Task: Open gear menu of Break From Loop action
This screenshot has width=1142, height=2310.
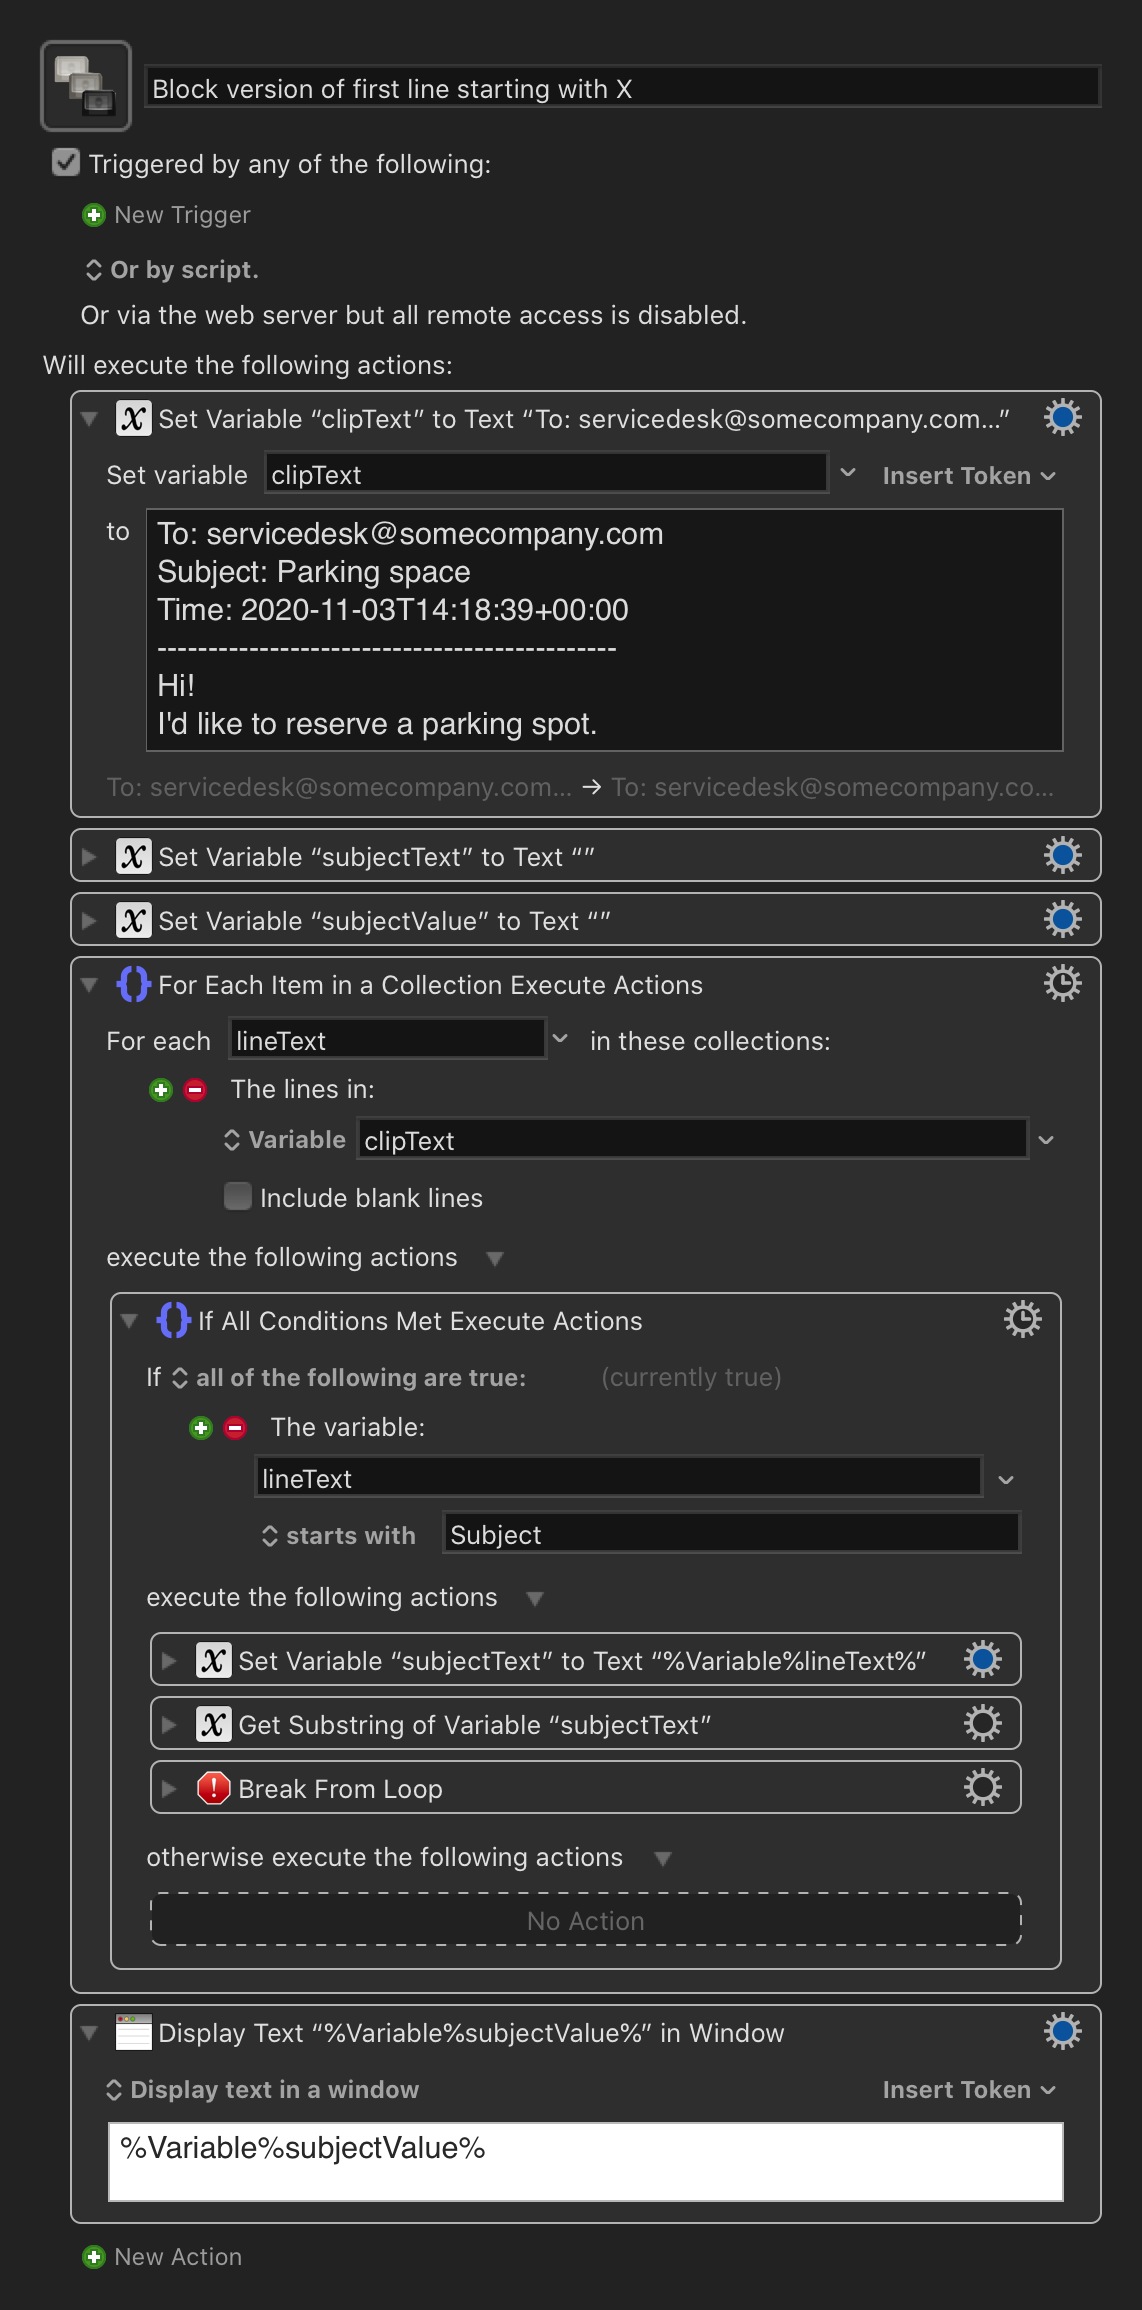Action: click(982, 1787)
